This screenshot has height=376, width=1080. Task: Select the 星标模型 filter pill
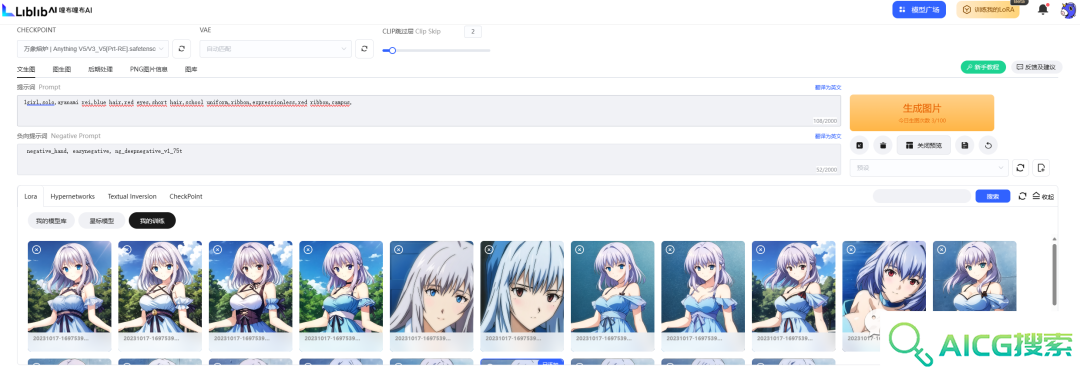tap(102, 220)
